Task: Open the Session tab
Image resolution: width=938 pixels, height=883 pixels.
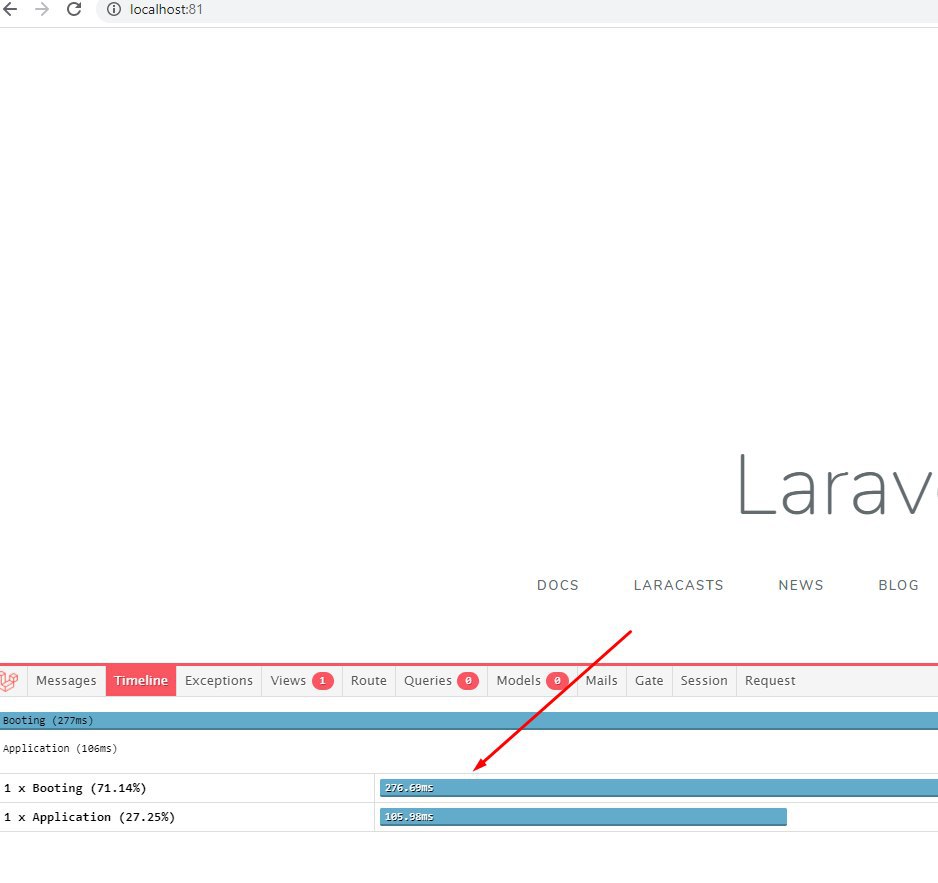Action: 704,681
